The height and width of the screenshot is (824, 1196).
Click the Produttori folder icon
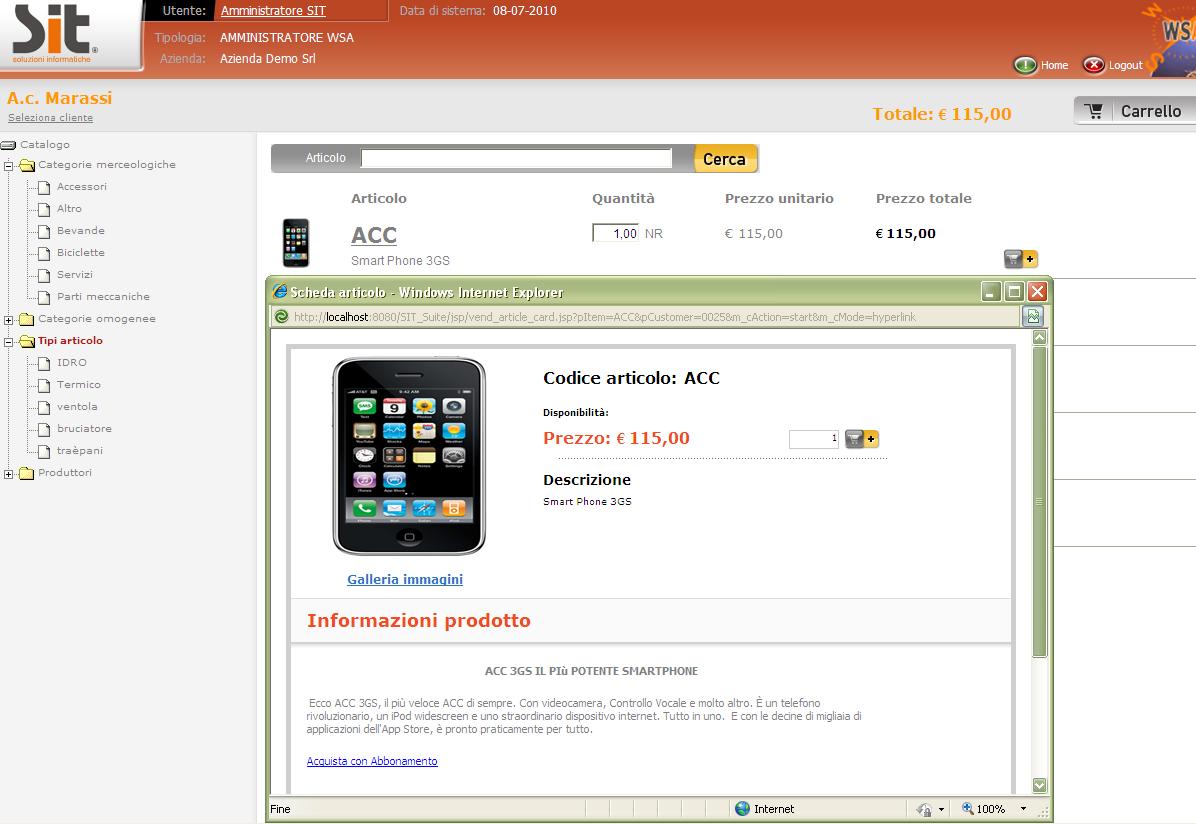point(27,473)
